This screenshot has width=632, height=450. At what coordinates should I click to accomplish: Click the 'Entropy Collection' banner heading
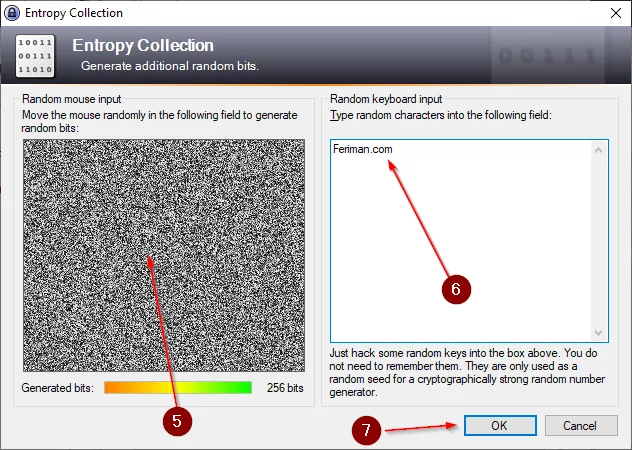click(143, 45)
